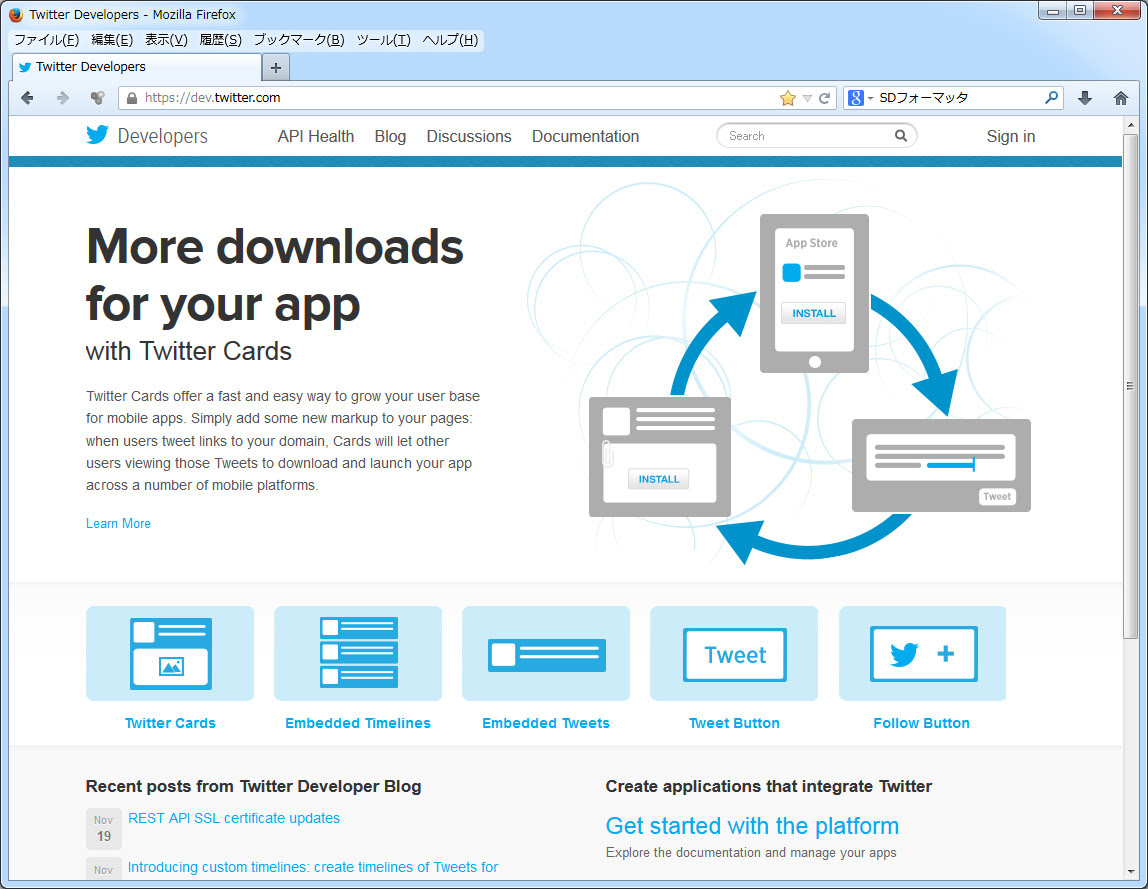1148x889 pixels.
Task: Click the Nov 19 date badge
Action: (x=104, y=828)
